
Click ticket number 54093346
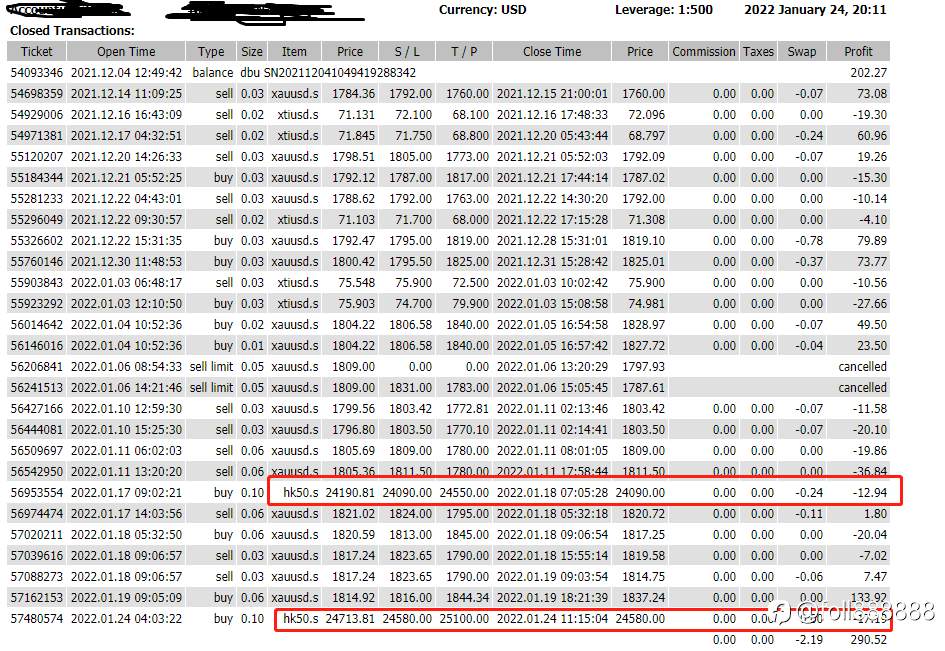(36, 73)
